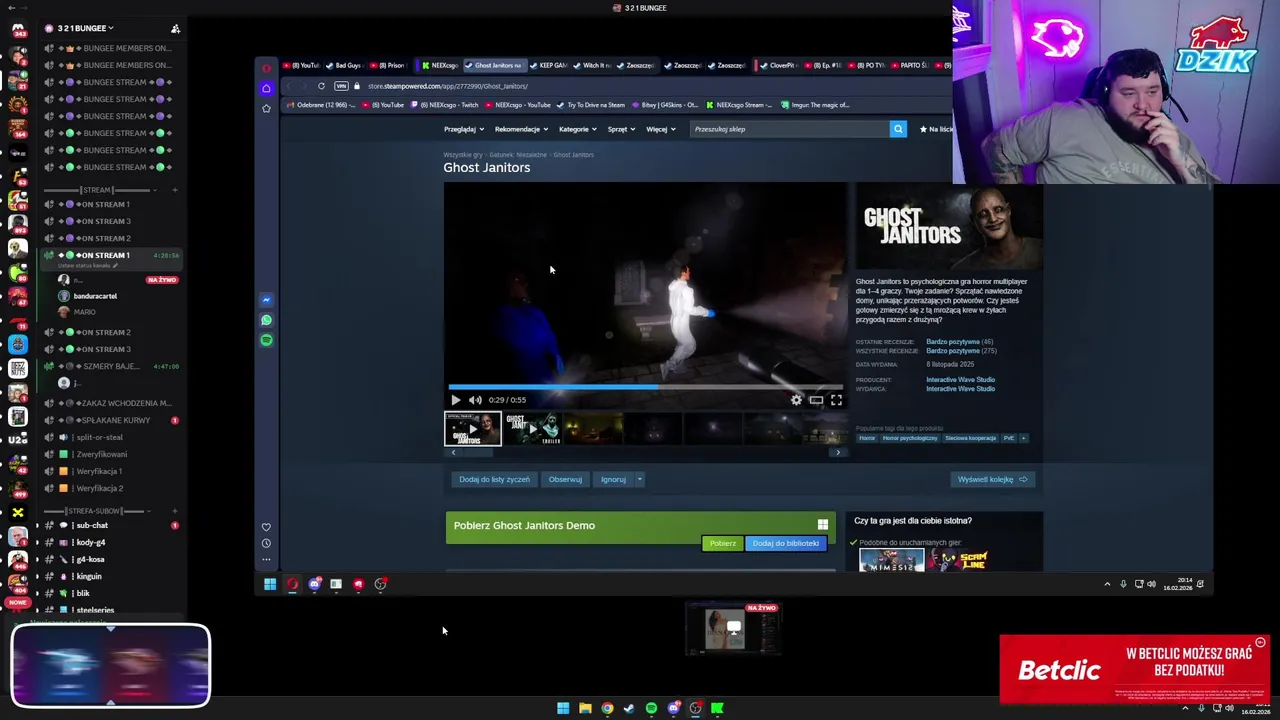Screen dimensions: 1280x720
Task: Click the Ignoruj button
Action: click(613, 479)
